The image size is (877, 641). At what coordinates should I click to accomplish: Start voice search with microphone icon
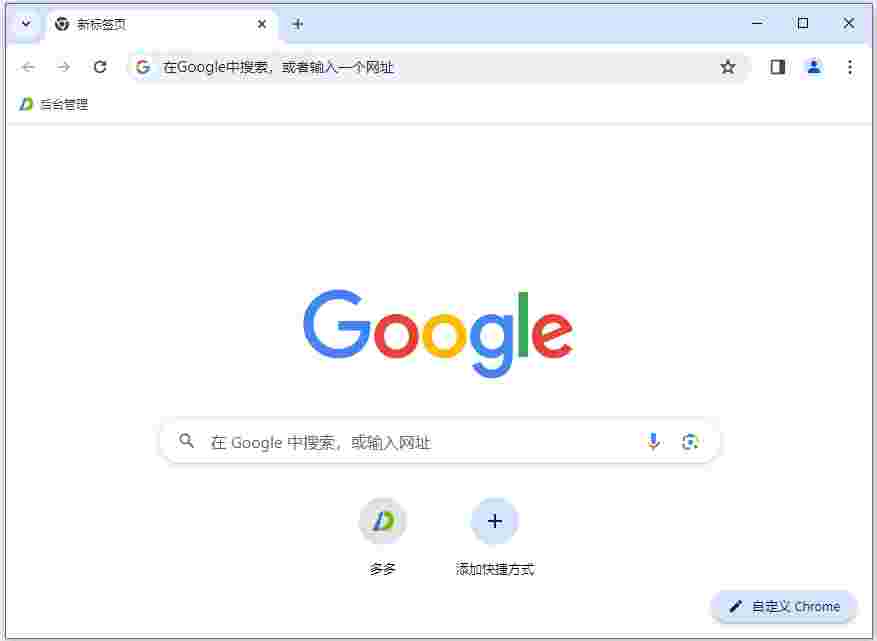[653, 441]
